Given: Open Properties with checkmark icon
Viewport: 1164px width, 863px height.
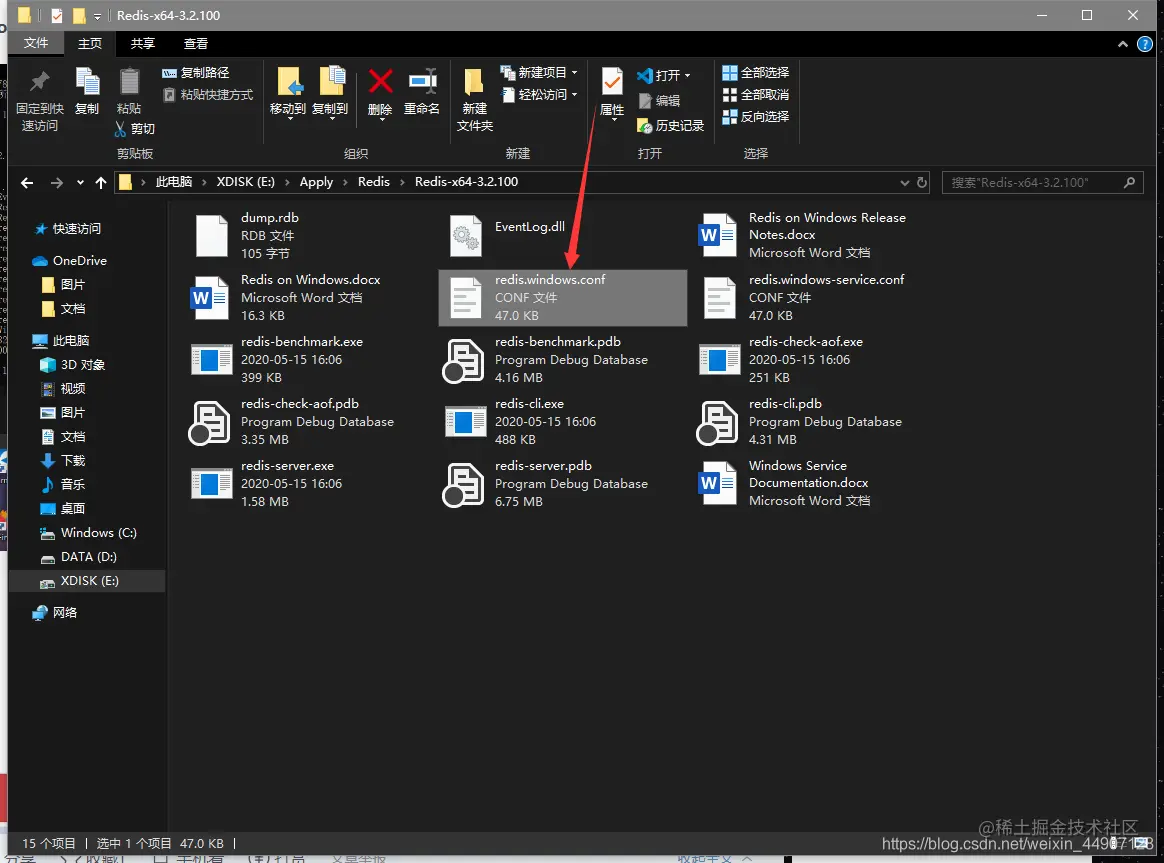Looking at the screenshot, I should point(612,93).
